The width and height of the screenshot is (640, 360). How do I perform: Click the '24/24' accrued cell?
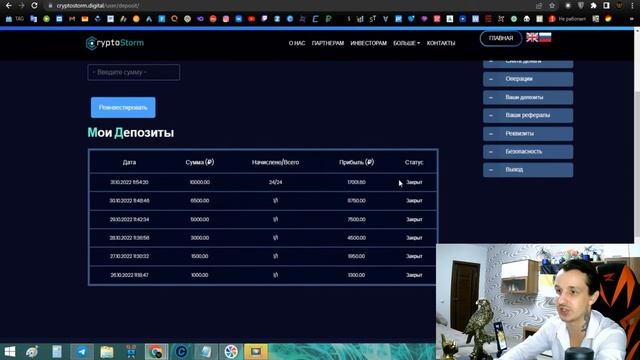275,182
